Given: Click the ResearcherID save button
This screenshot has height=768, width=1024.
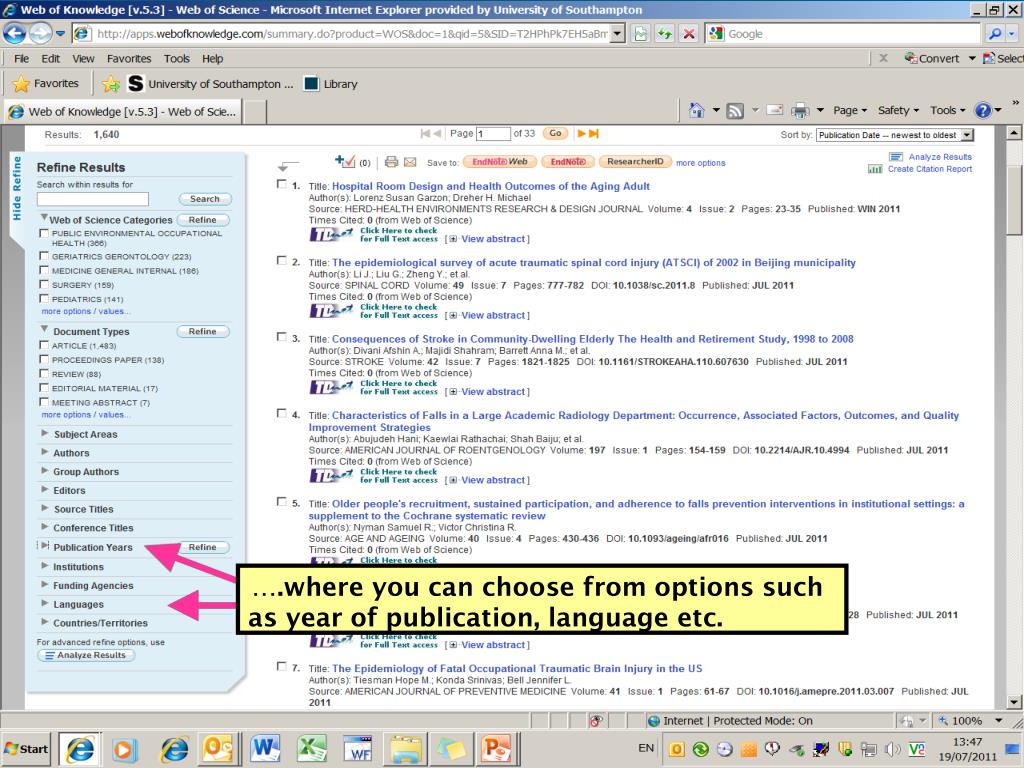Looking at the screenshot, I should (635, 162).
